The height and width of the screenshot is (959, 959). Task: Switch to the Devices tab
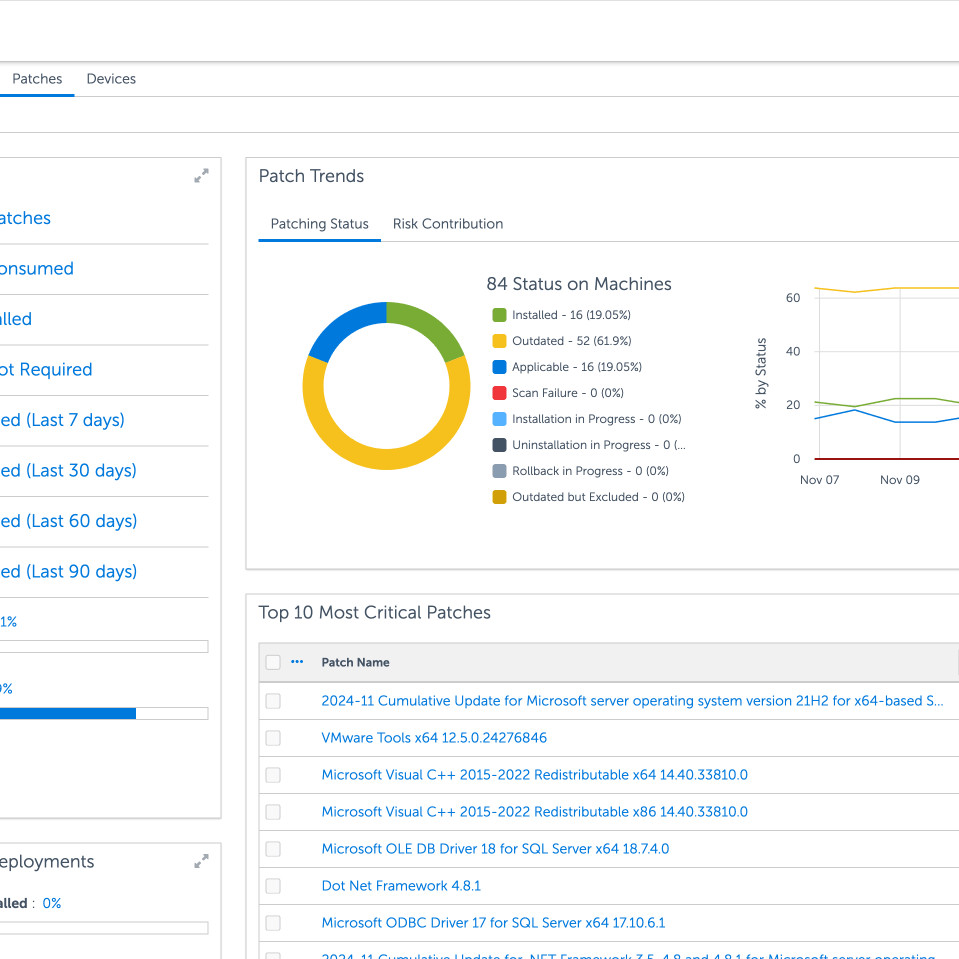coord(111,79)
